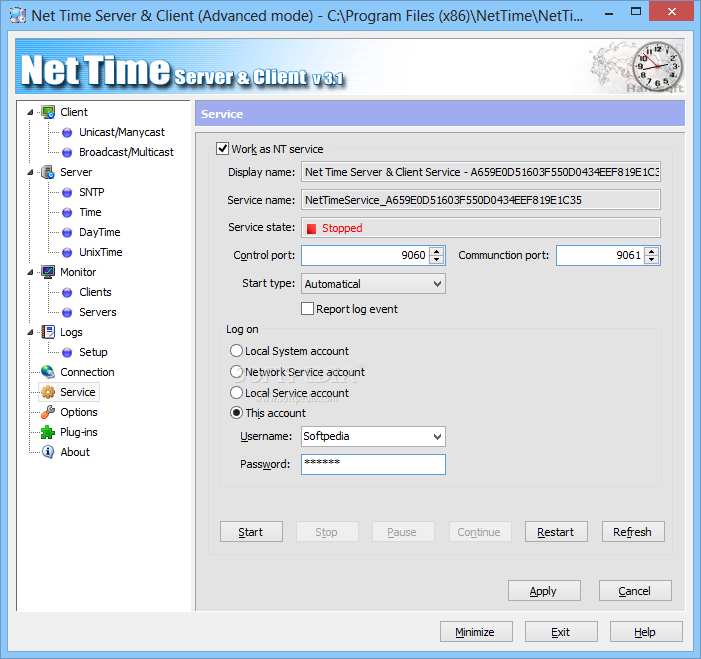Click the blue bullet beside DayTime

tap(67, 232)
